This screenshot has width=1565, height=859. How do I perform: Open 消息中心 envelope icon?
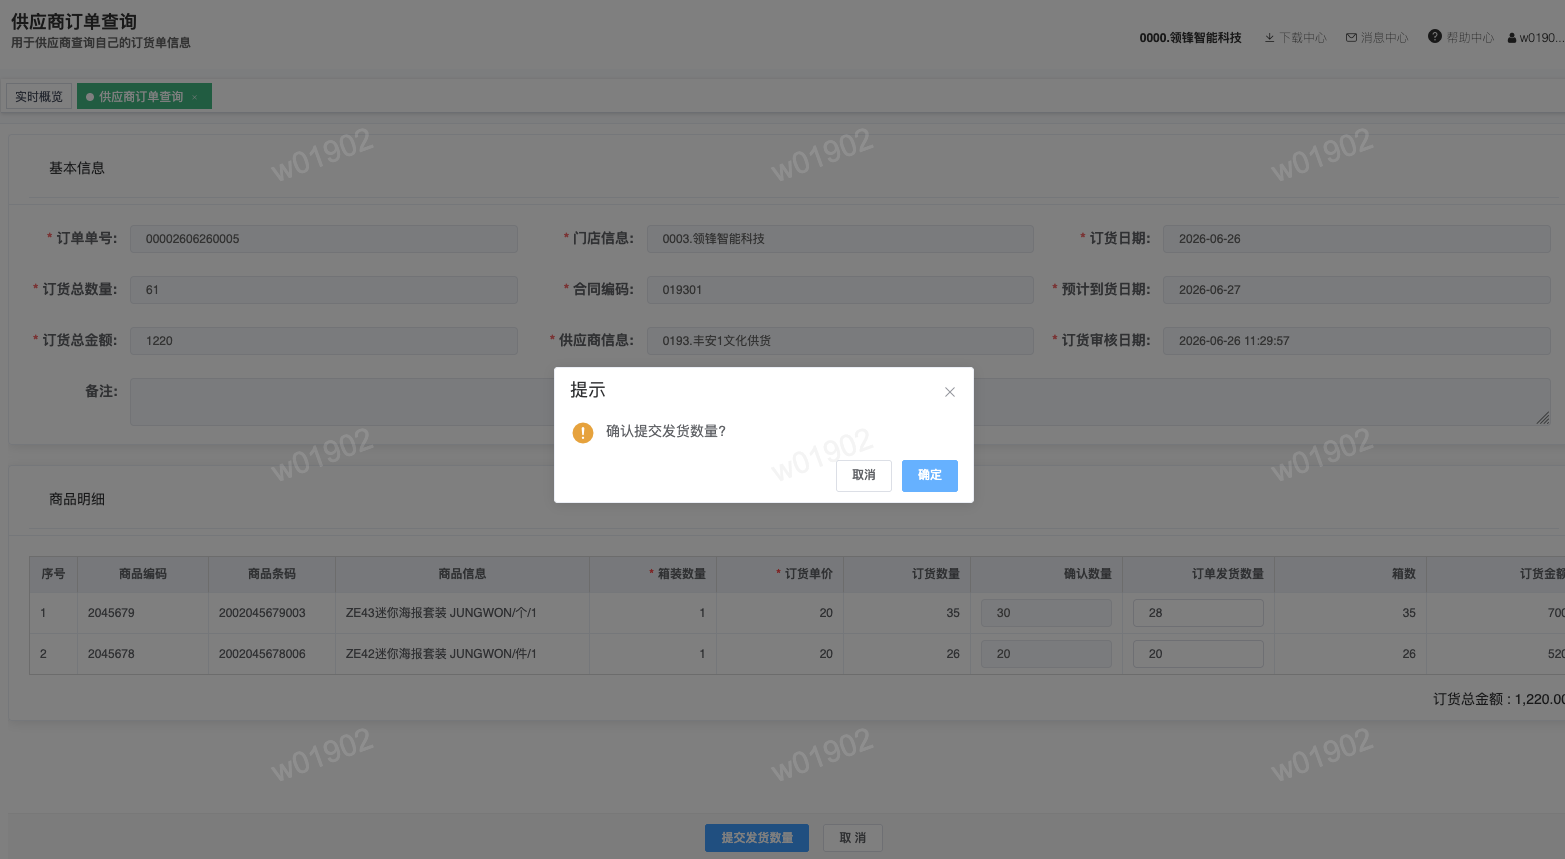pos(1351,38)
